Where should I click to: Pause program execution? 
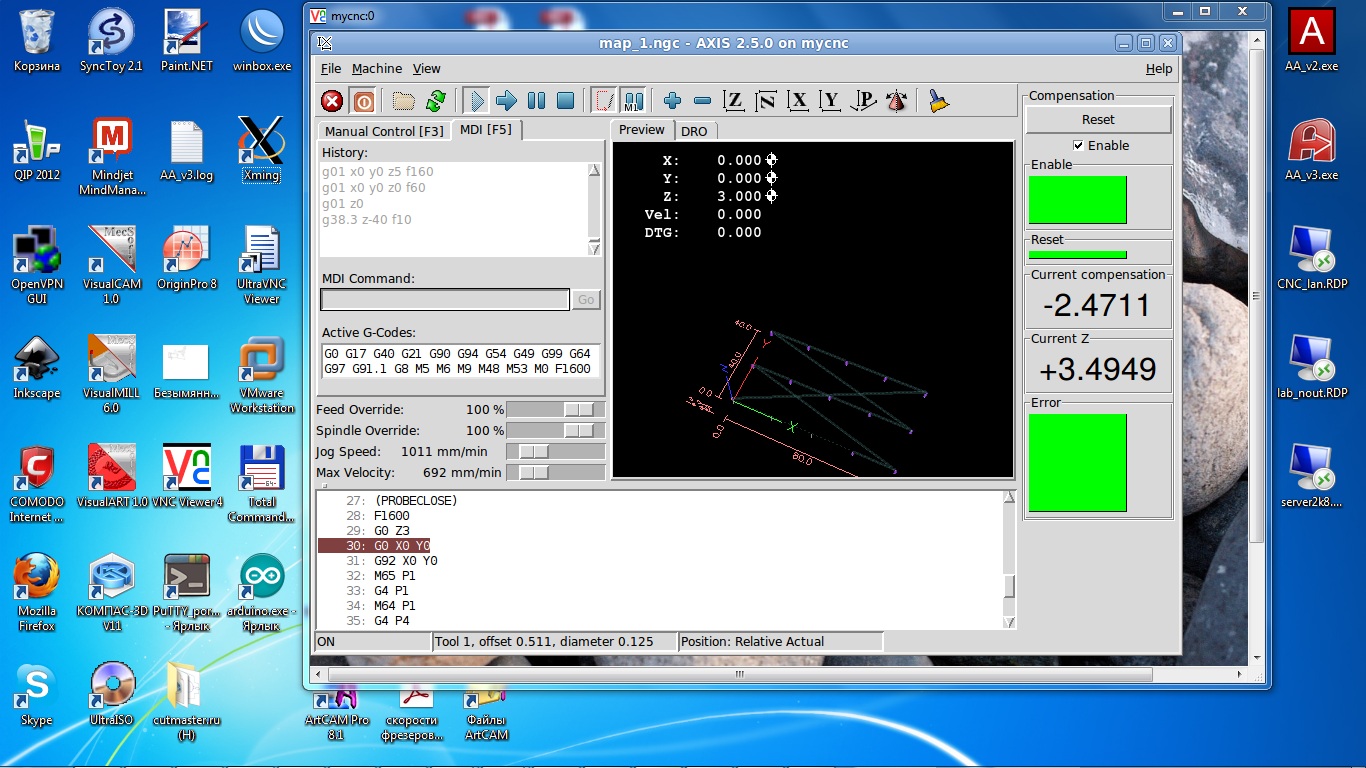click(536, 101)
